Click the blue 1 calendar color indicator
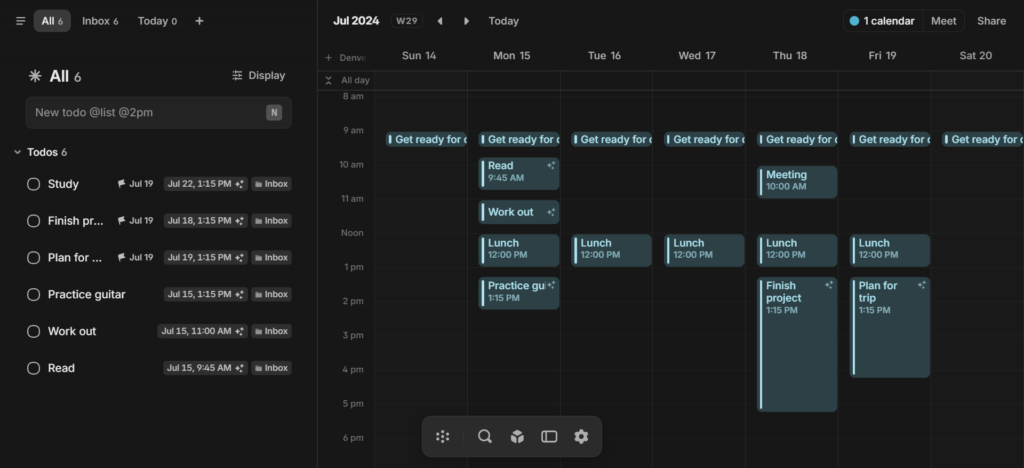The width and height of the screenshot is (1024, 468). coord(854,21)
